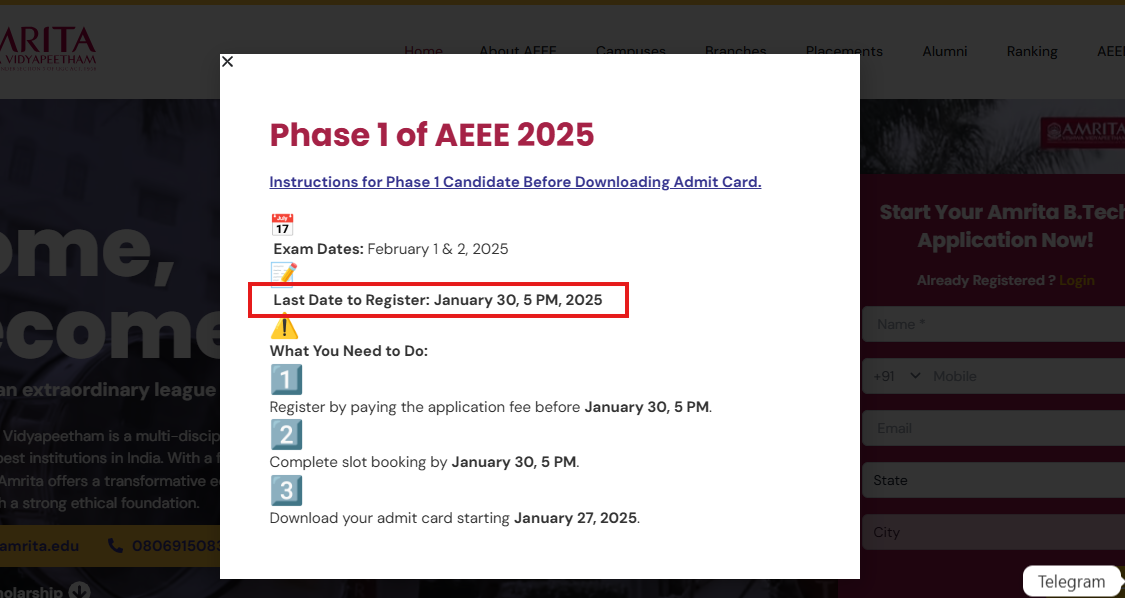Select the step 3 number icon
This screenshot has width=1125, height=598.
286,490
